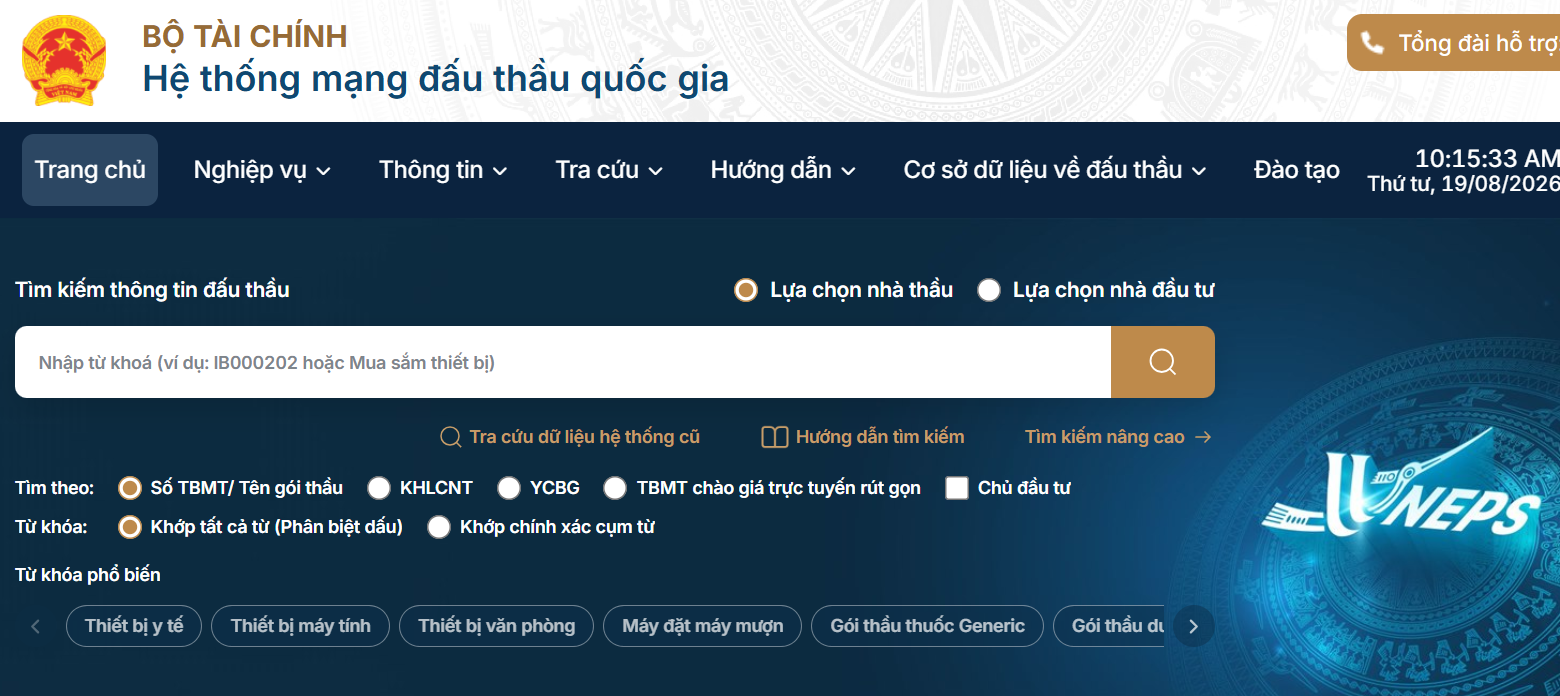Tick the Chủ đầu tư checkbox

(957, 488)
